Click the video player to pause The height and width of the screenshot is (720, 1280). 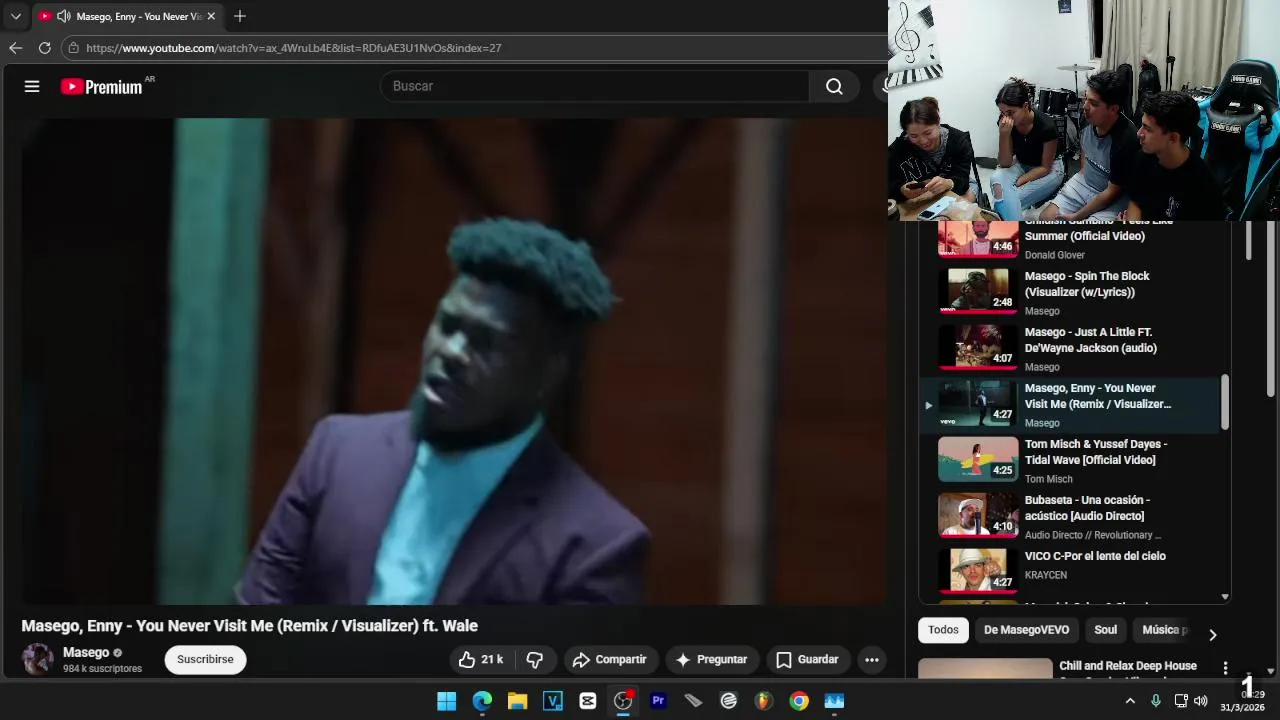click(x=452, y=361)
